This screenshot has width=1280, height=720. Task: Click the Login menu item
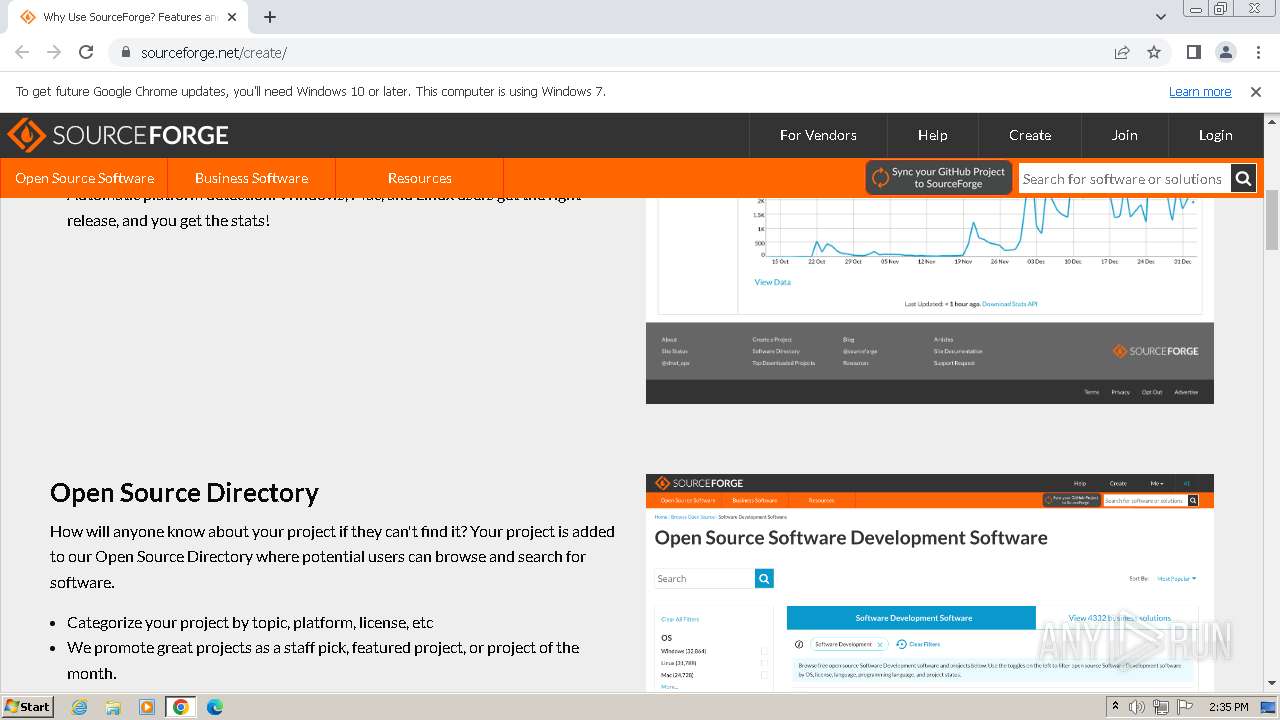(x=1216, y=135)
